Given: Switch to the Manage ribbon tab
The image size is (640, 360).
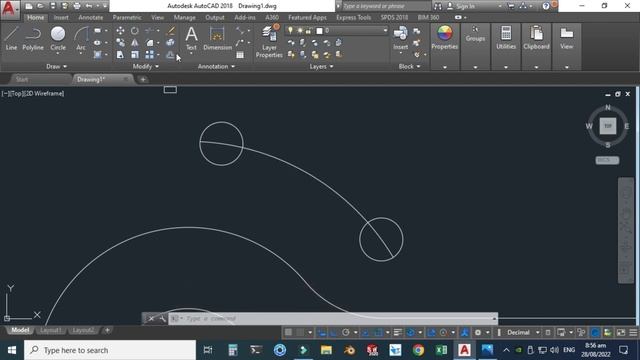Looking at the screenshot, I should click(x=184, y=18).
